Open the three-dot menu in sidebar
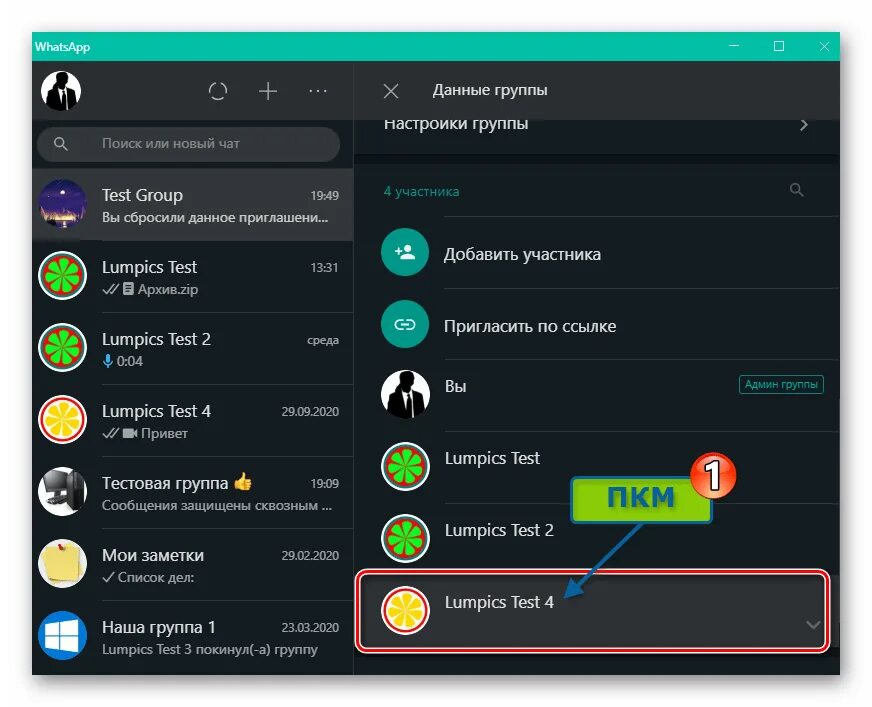 pyautogui.click(x=318, y=91)
